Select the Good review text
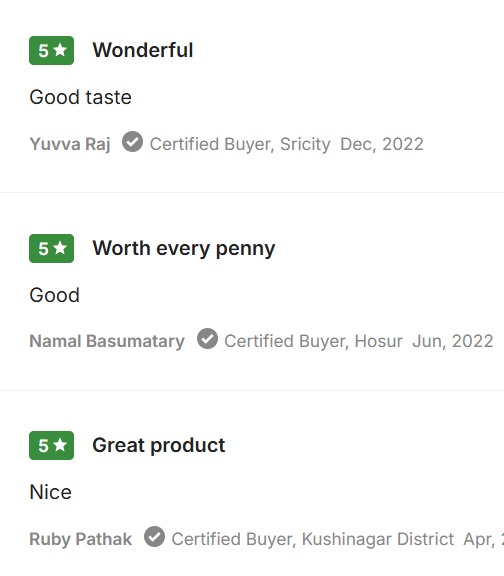504x576 pixels. coord(54,295)
